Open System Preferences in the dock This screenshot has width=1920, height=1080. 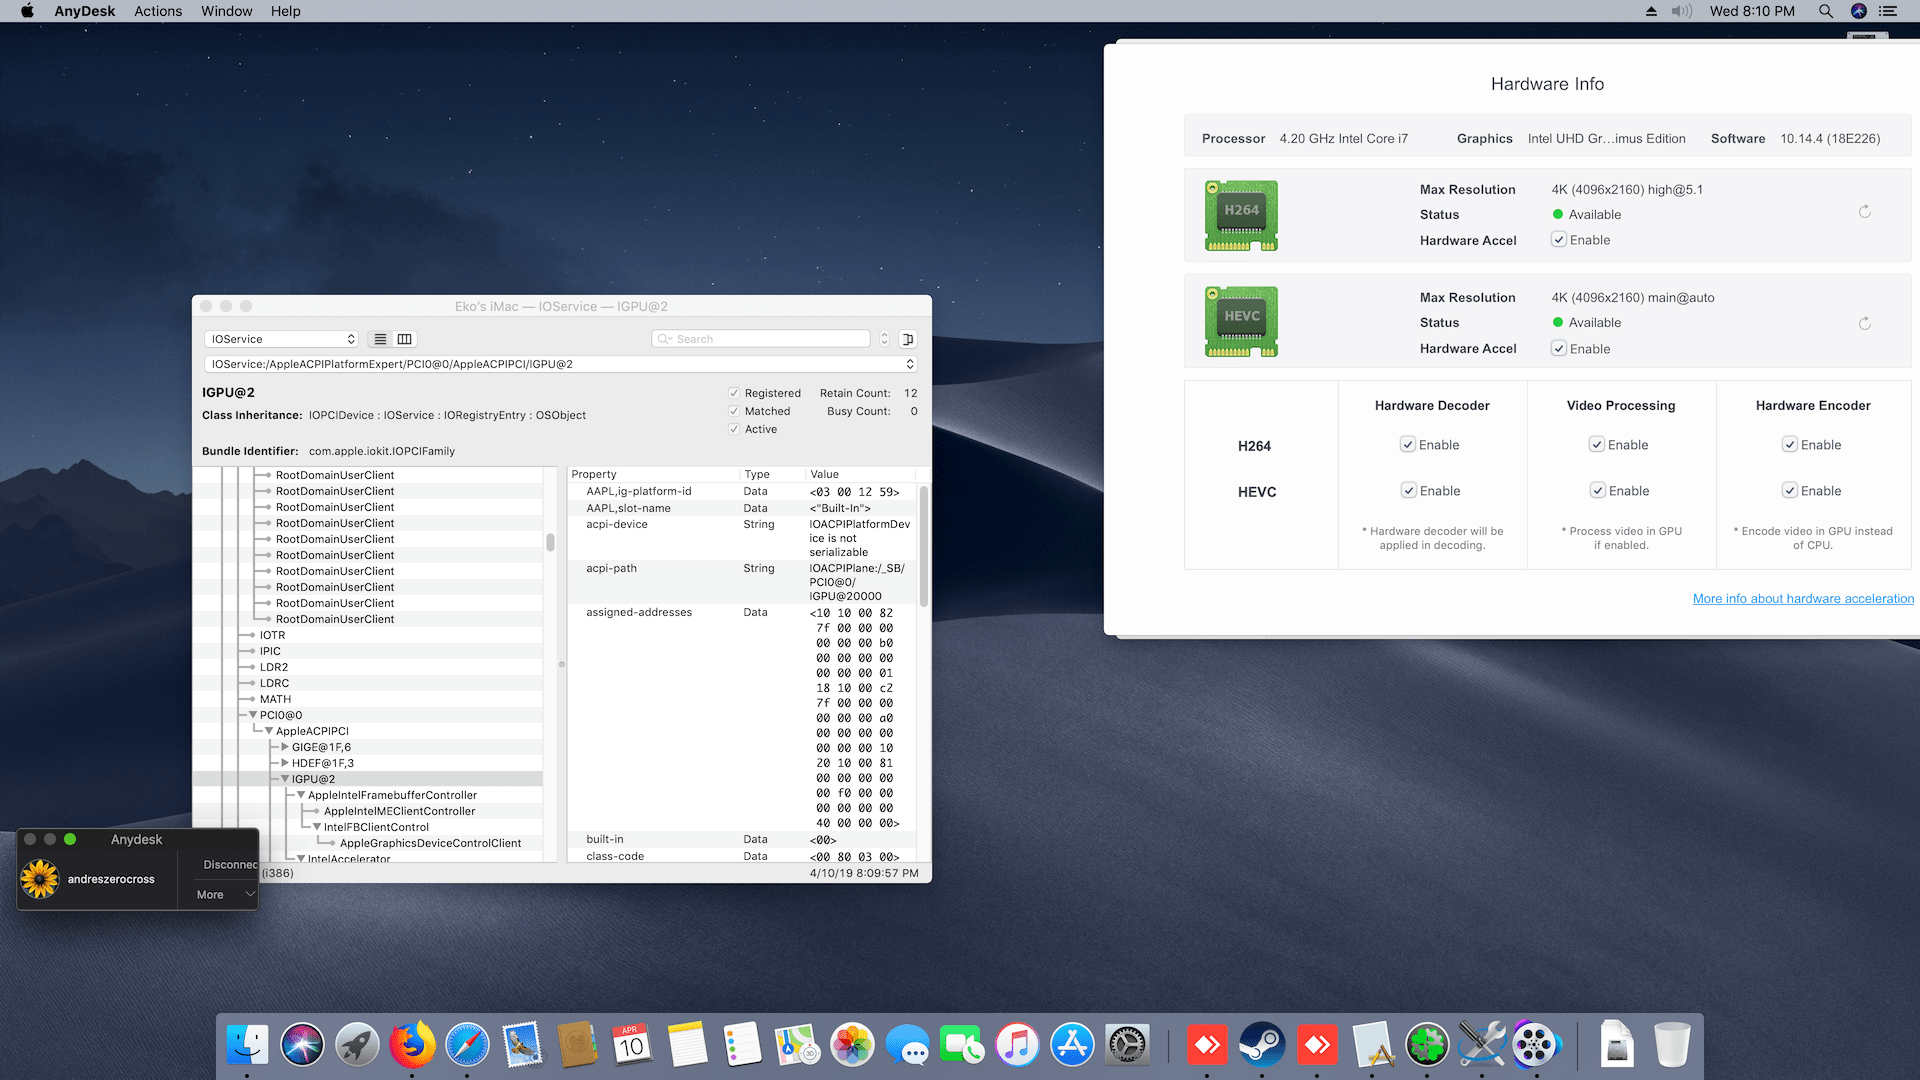point(1127,1046)
